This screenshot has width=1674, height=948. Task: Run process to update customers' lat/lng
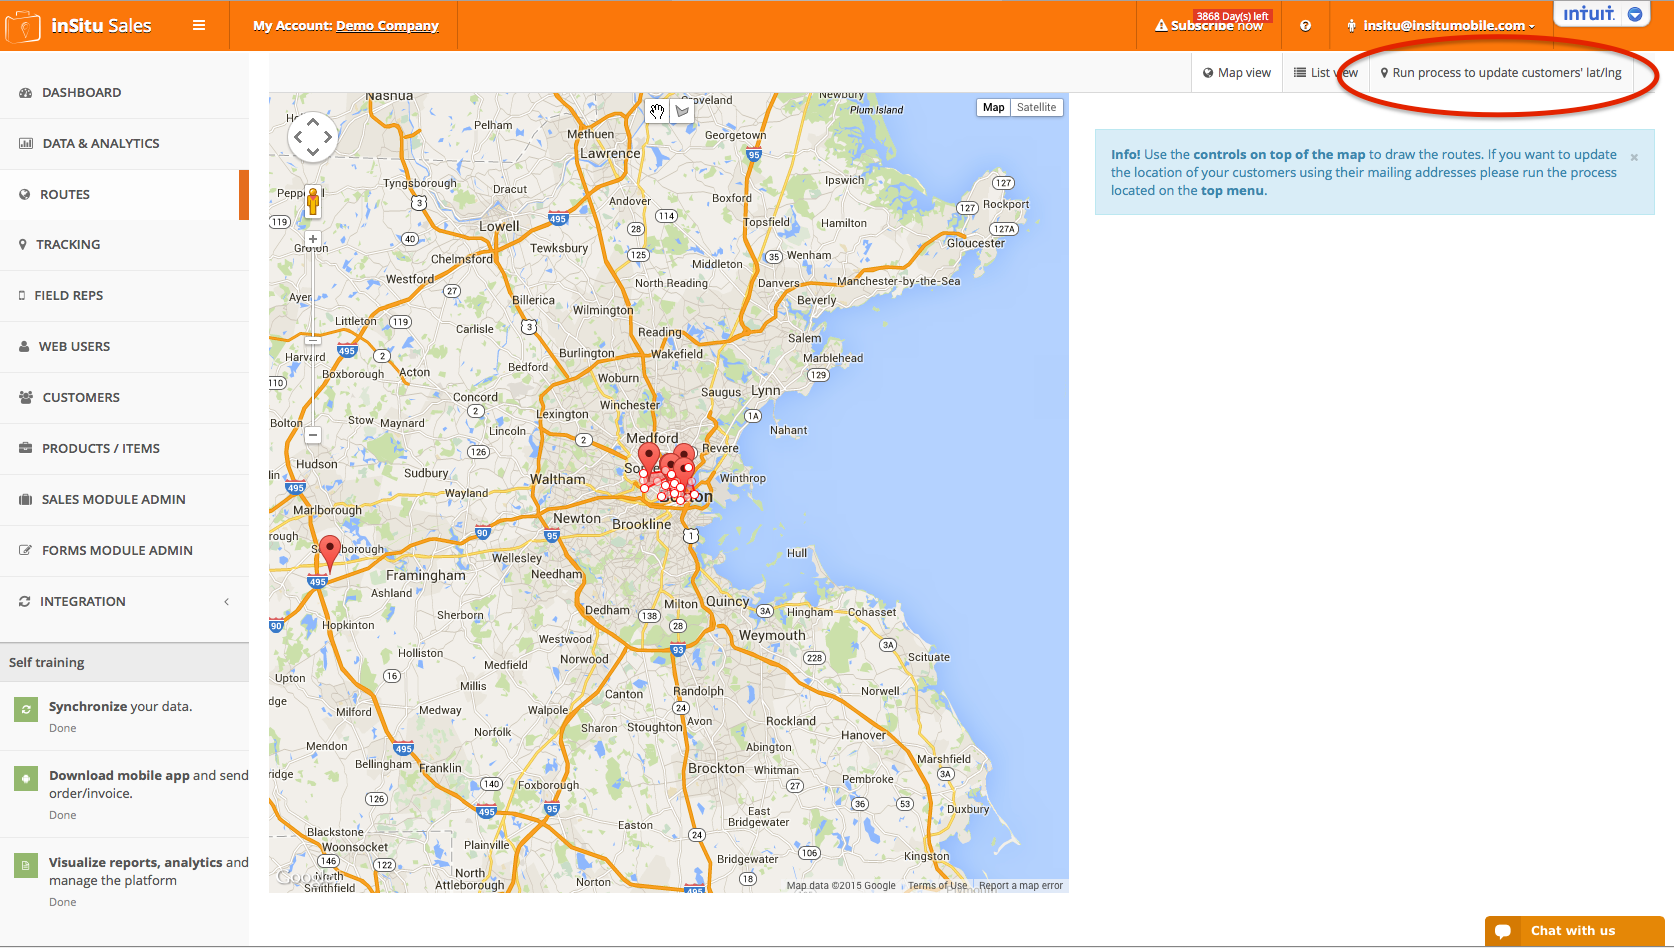click(x=1501, y=73)
